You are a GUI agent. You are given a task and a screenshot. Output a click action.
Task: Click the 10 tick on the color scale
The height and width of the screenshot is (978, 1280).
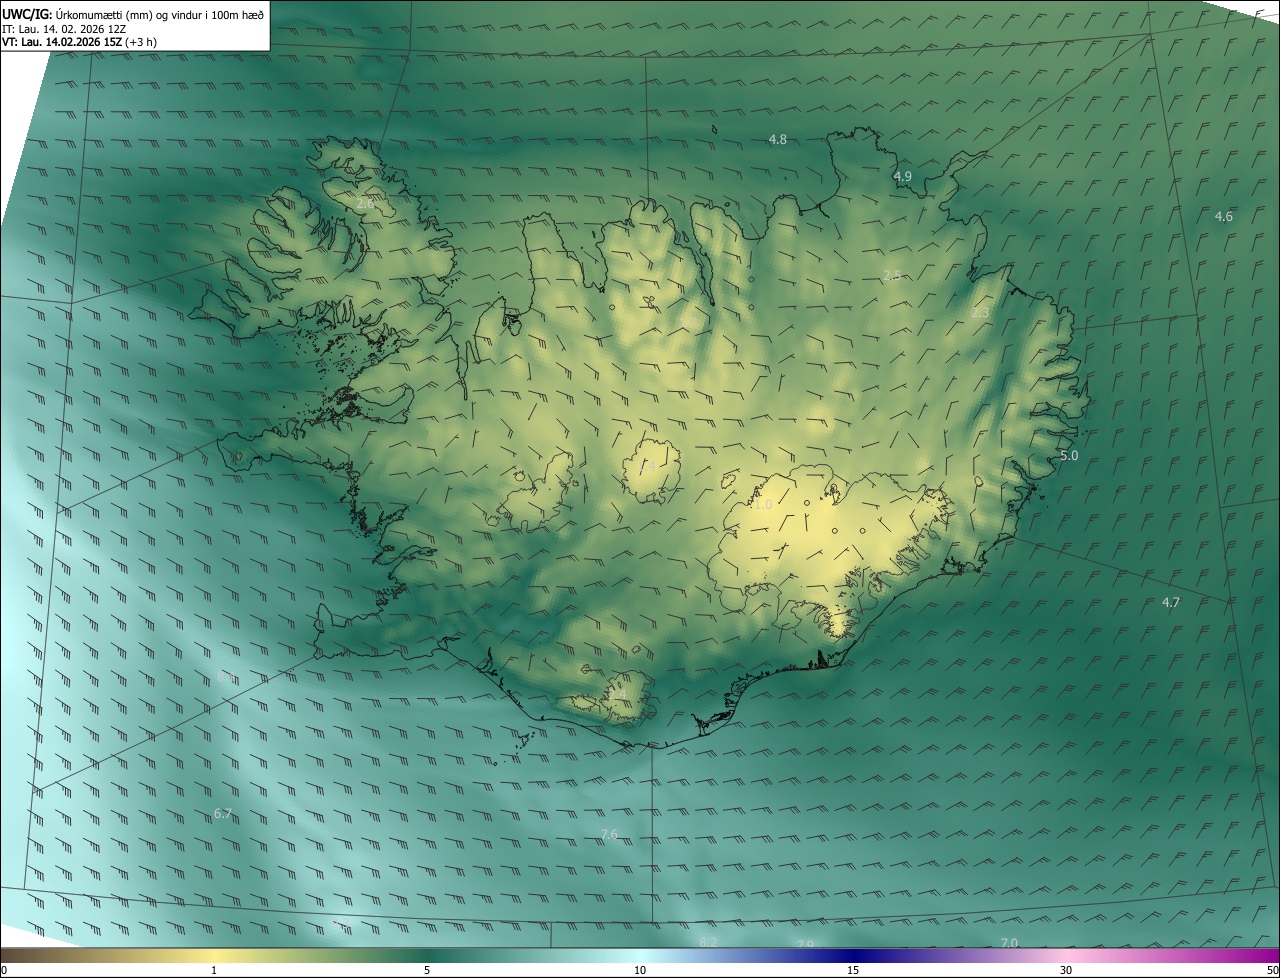[x=640, y=970]
